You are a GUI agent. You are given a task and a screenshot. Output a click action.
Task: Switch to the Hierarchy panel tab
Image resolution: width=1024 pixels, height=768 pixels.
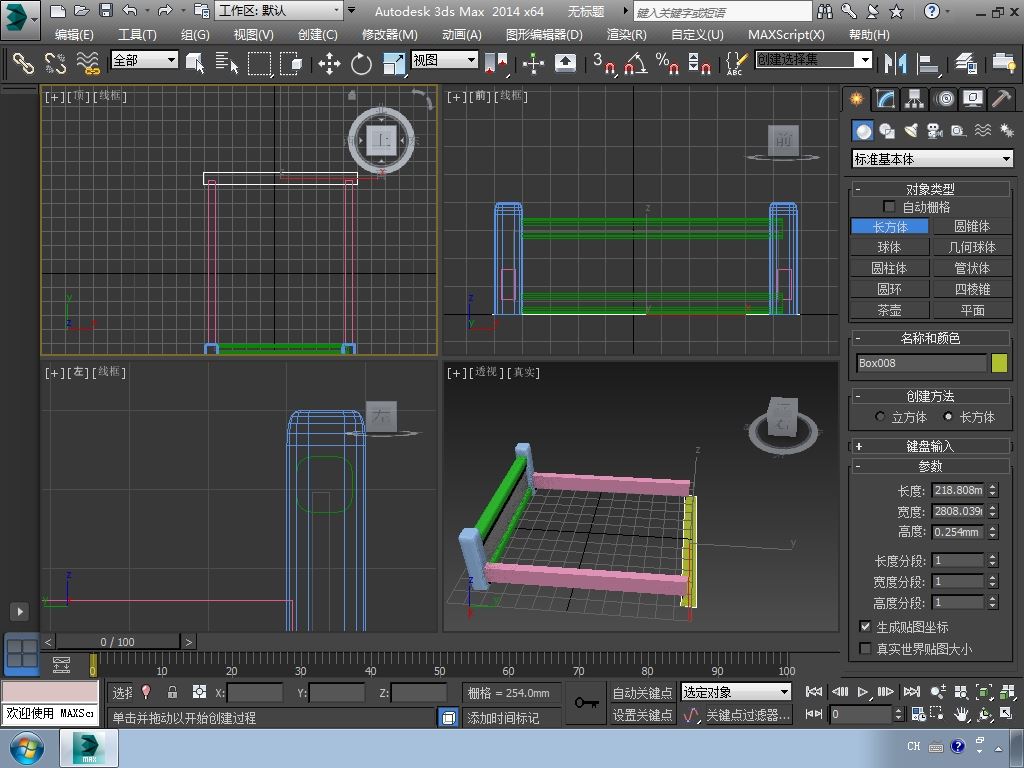(x=914, y=99)
